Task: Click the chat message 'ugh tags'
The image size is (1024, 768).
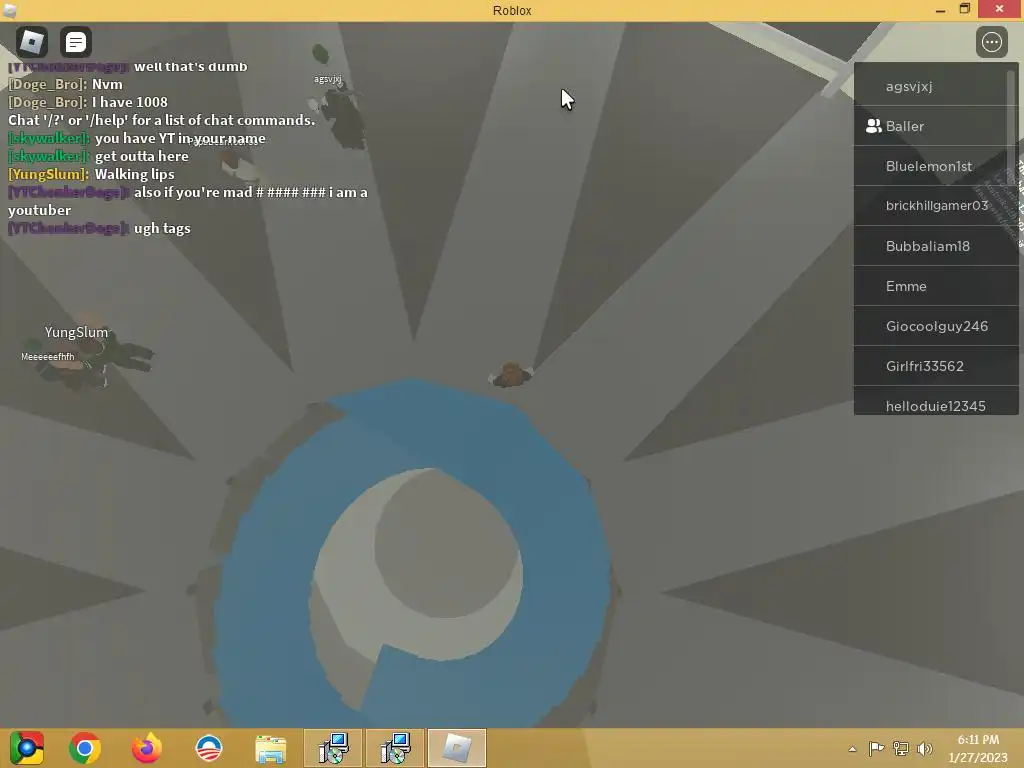Action: pos(162,229)
